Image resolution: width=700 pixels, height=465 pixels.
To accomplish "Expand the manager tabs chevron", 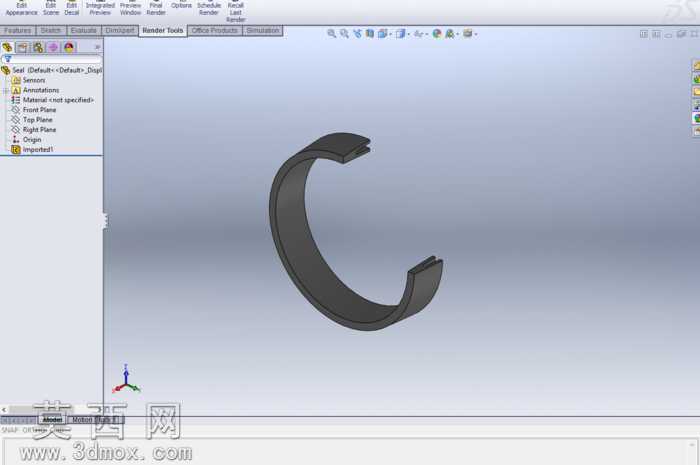I will [97, 47].
